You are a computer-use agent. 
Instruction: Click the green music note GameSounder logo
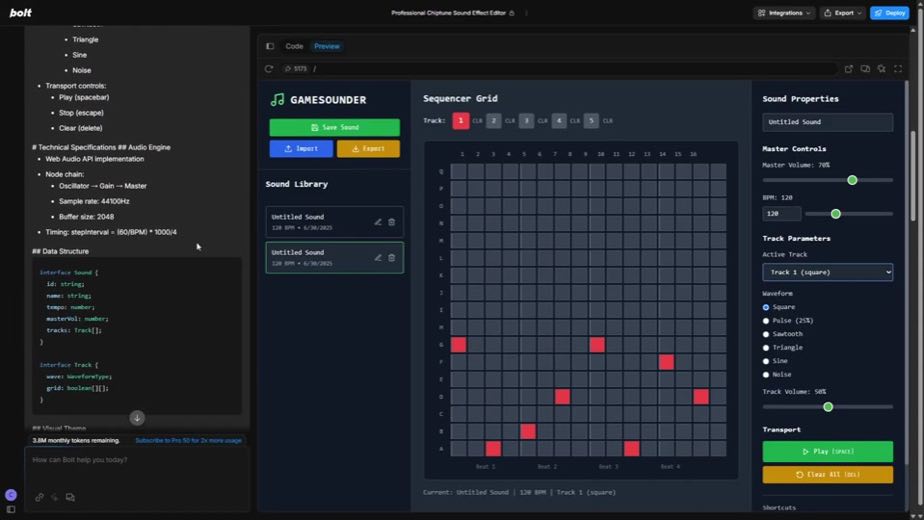[x=277, y=100]
